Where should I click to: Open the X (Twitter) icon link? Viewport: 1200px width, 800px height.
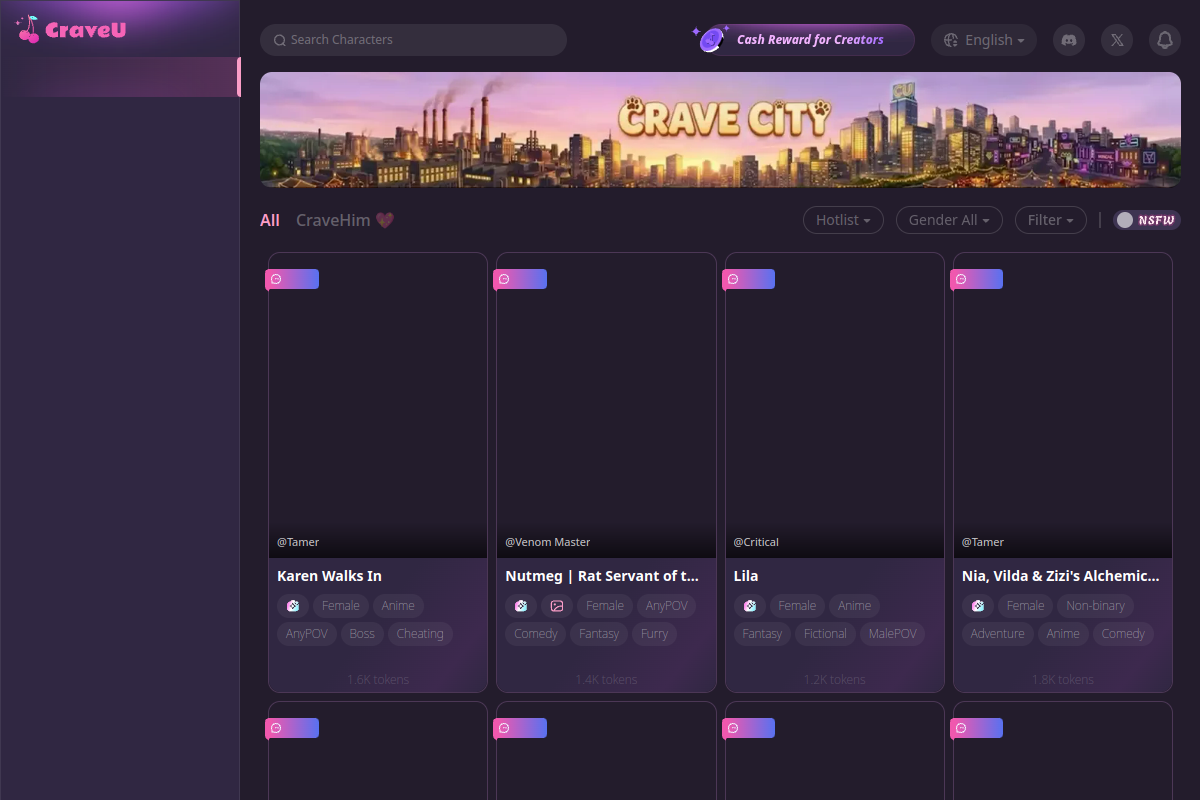tap(1117, 40)
